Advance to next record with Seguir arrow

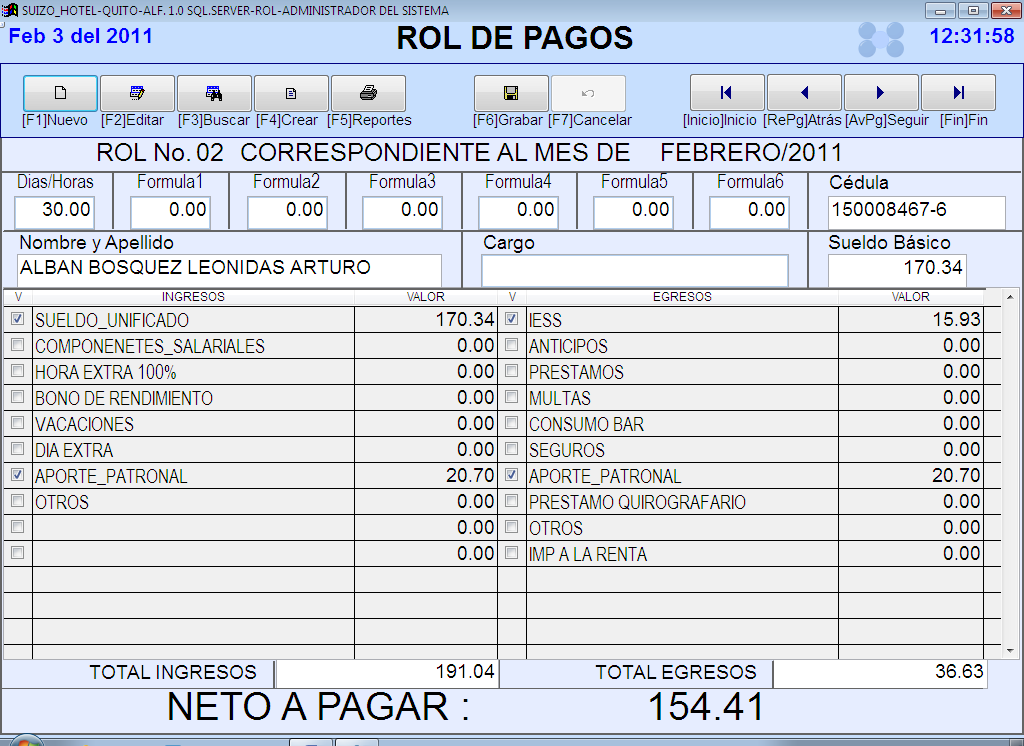881,93
